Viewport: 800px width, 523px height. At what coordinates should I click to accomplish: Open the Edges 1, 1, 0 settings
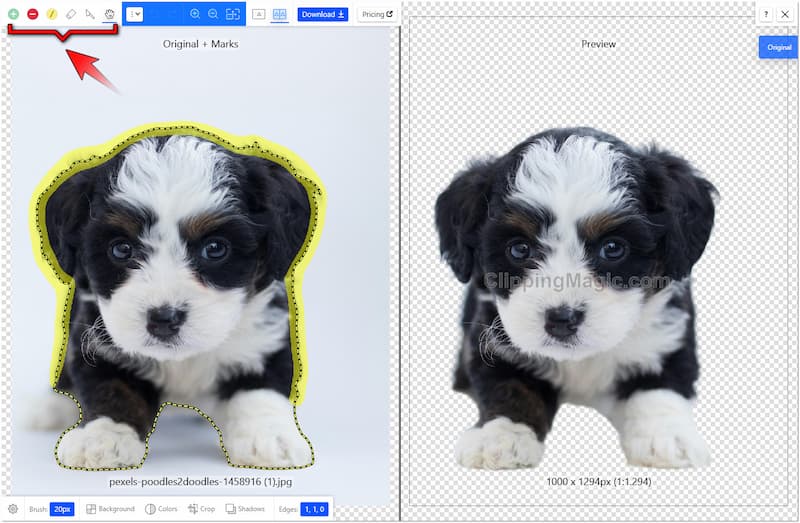315,509
